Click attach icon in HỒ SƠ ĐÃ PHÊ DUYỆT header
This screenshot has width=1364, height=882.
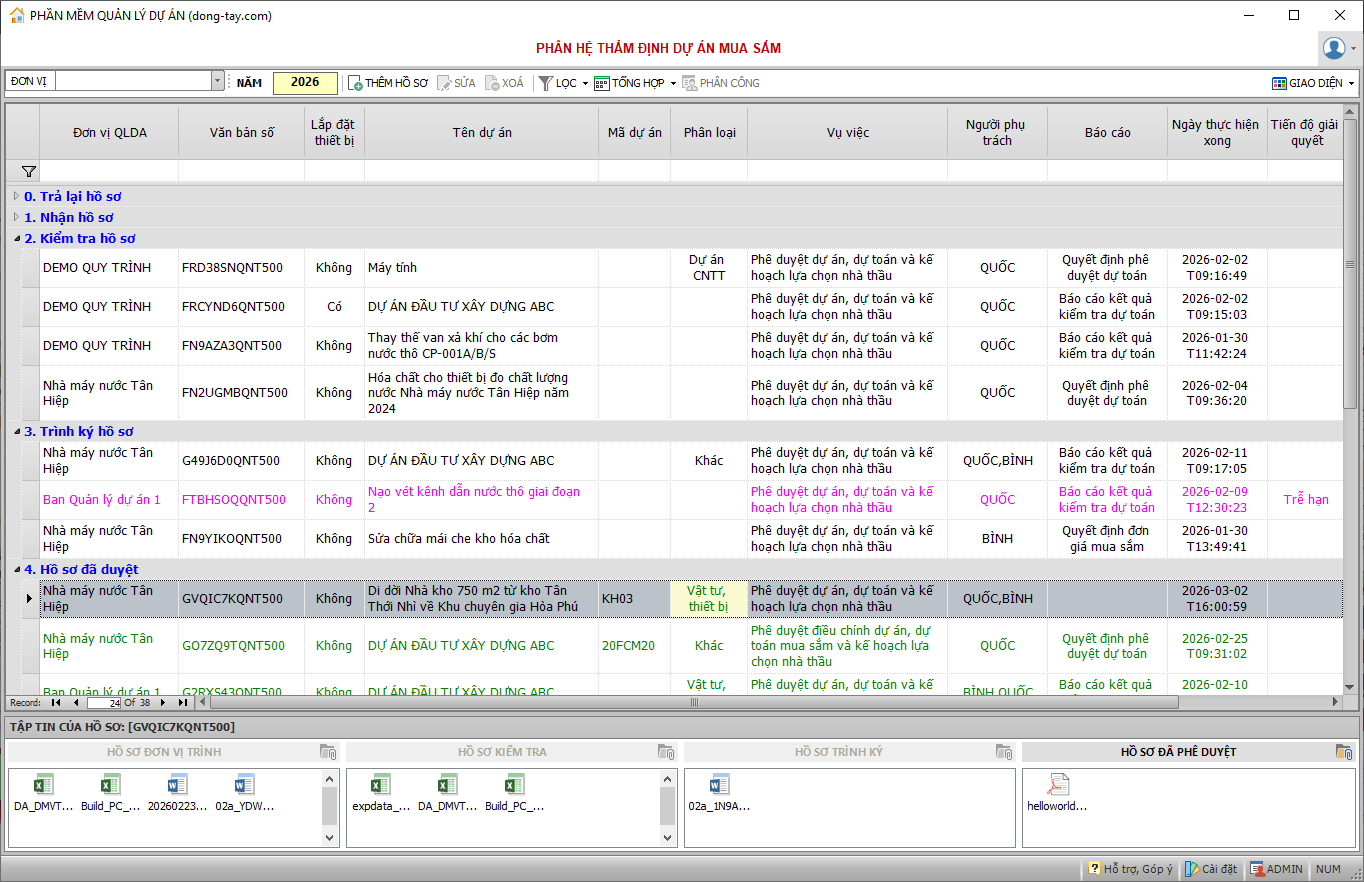tap(1344, 752)
